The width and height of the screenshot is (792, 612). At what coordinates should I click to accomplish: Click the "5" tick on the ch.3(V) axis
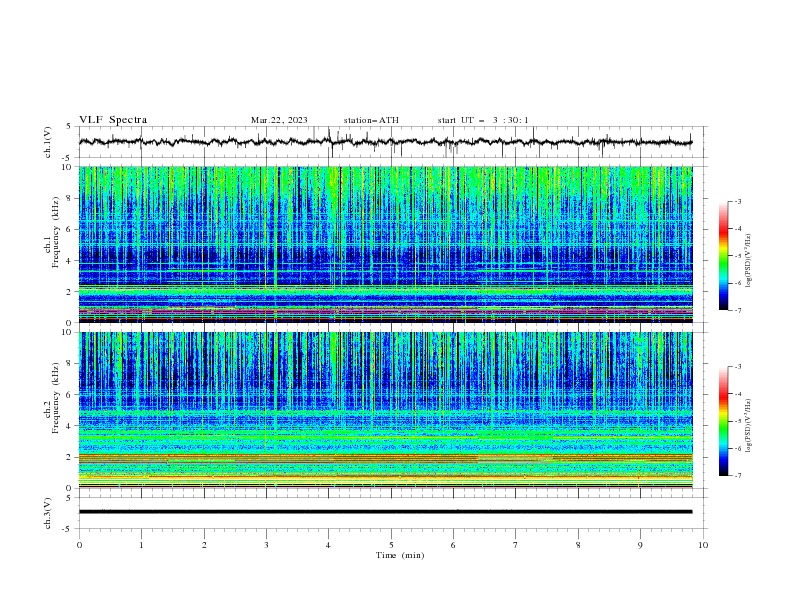69,498
